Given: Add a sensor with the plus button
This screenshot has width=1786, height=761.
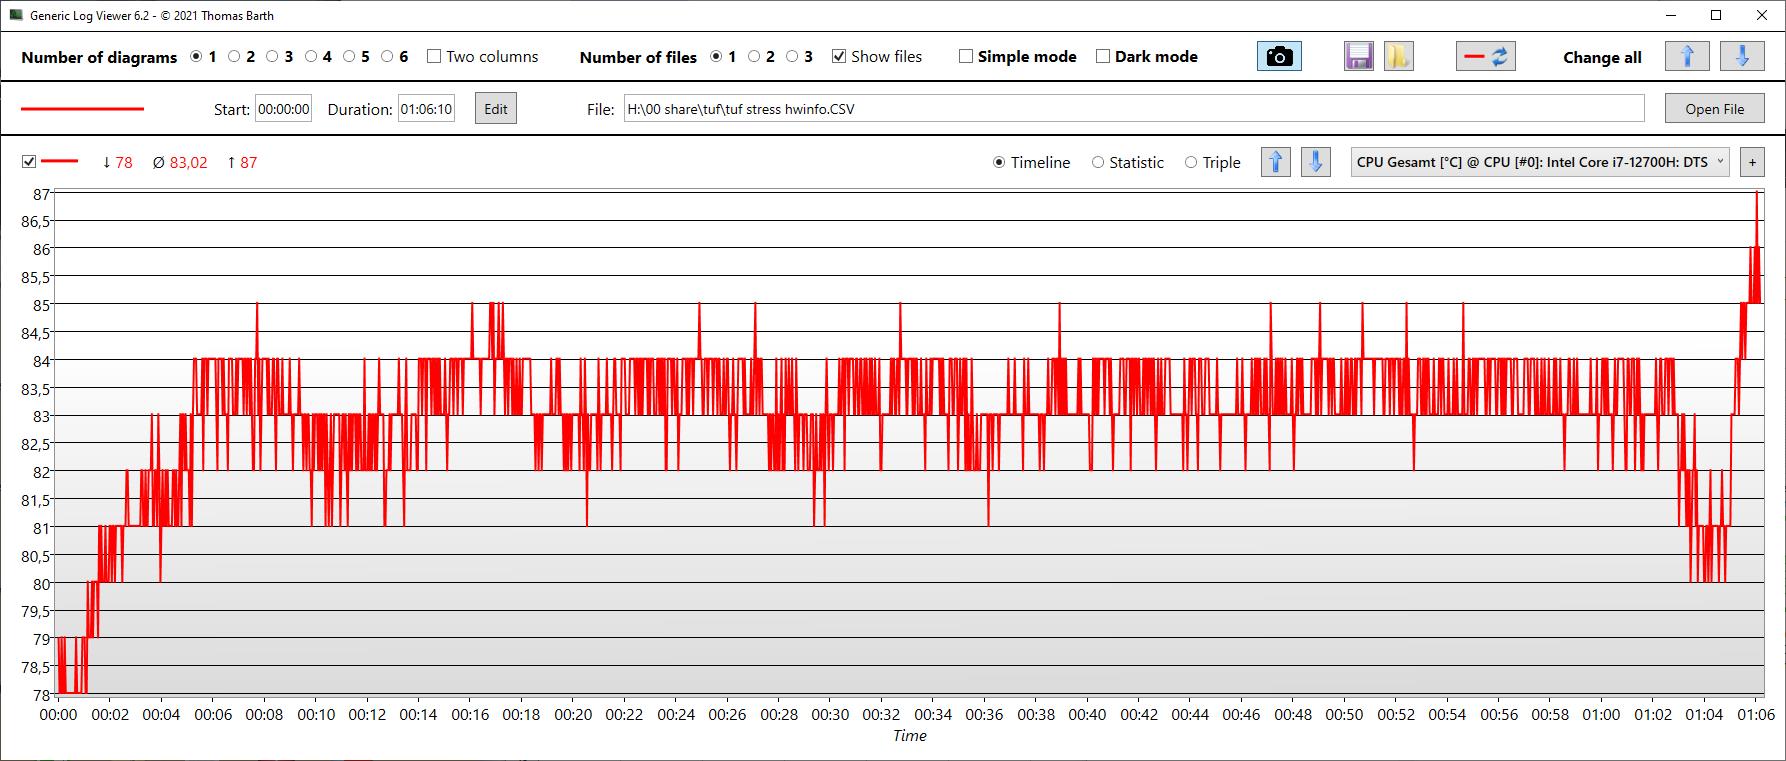Looking at the screenshot, I should pos(1752,162).
